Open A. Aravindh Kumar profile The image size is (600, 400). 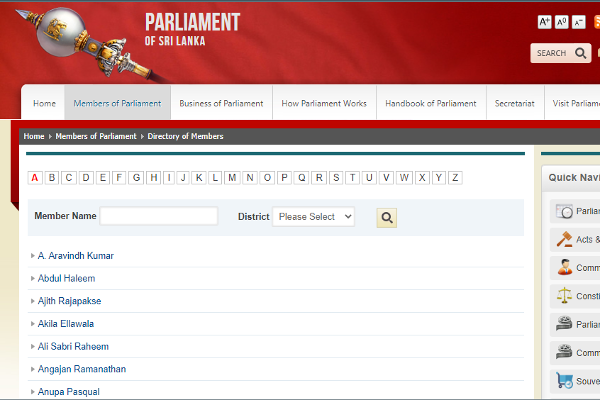point(76,256)
